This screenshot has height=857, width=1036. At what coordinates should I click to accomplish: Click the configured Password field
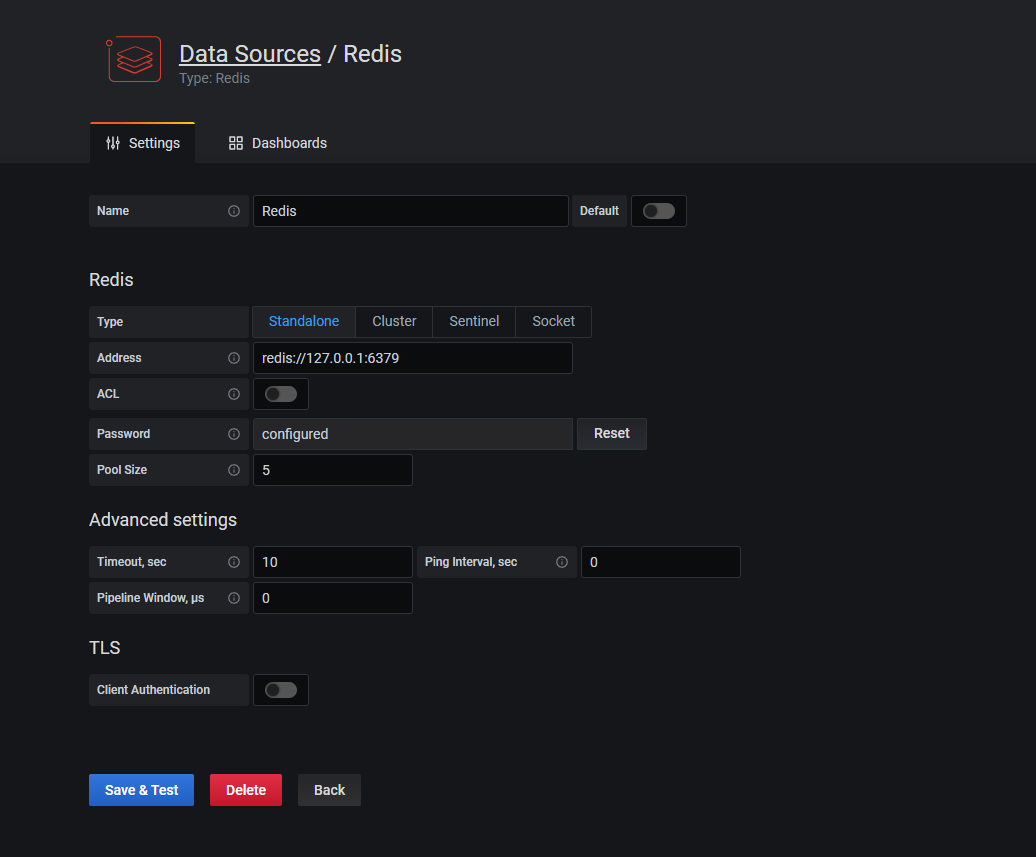(x=413, y=434)
